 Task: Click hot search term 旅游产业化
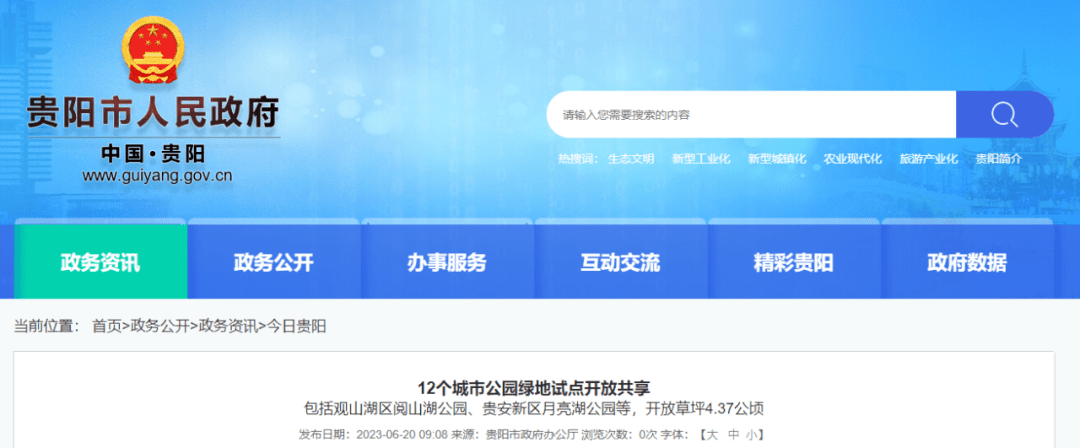928,159
